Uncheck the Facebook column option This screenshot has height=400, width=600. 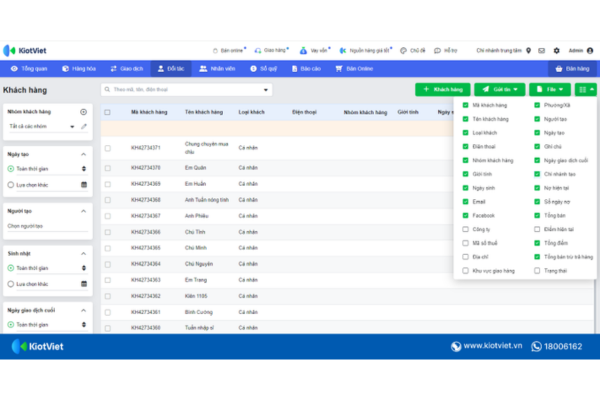pyautogui.click(x=465, y=215)
